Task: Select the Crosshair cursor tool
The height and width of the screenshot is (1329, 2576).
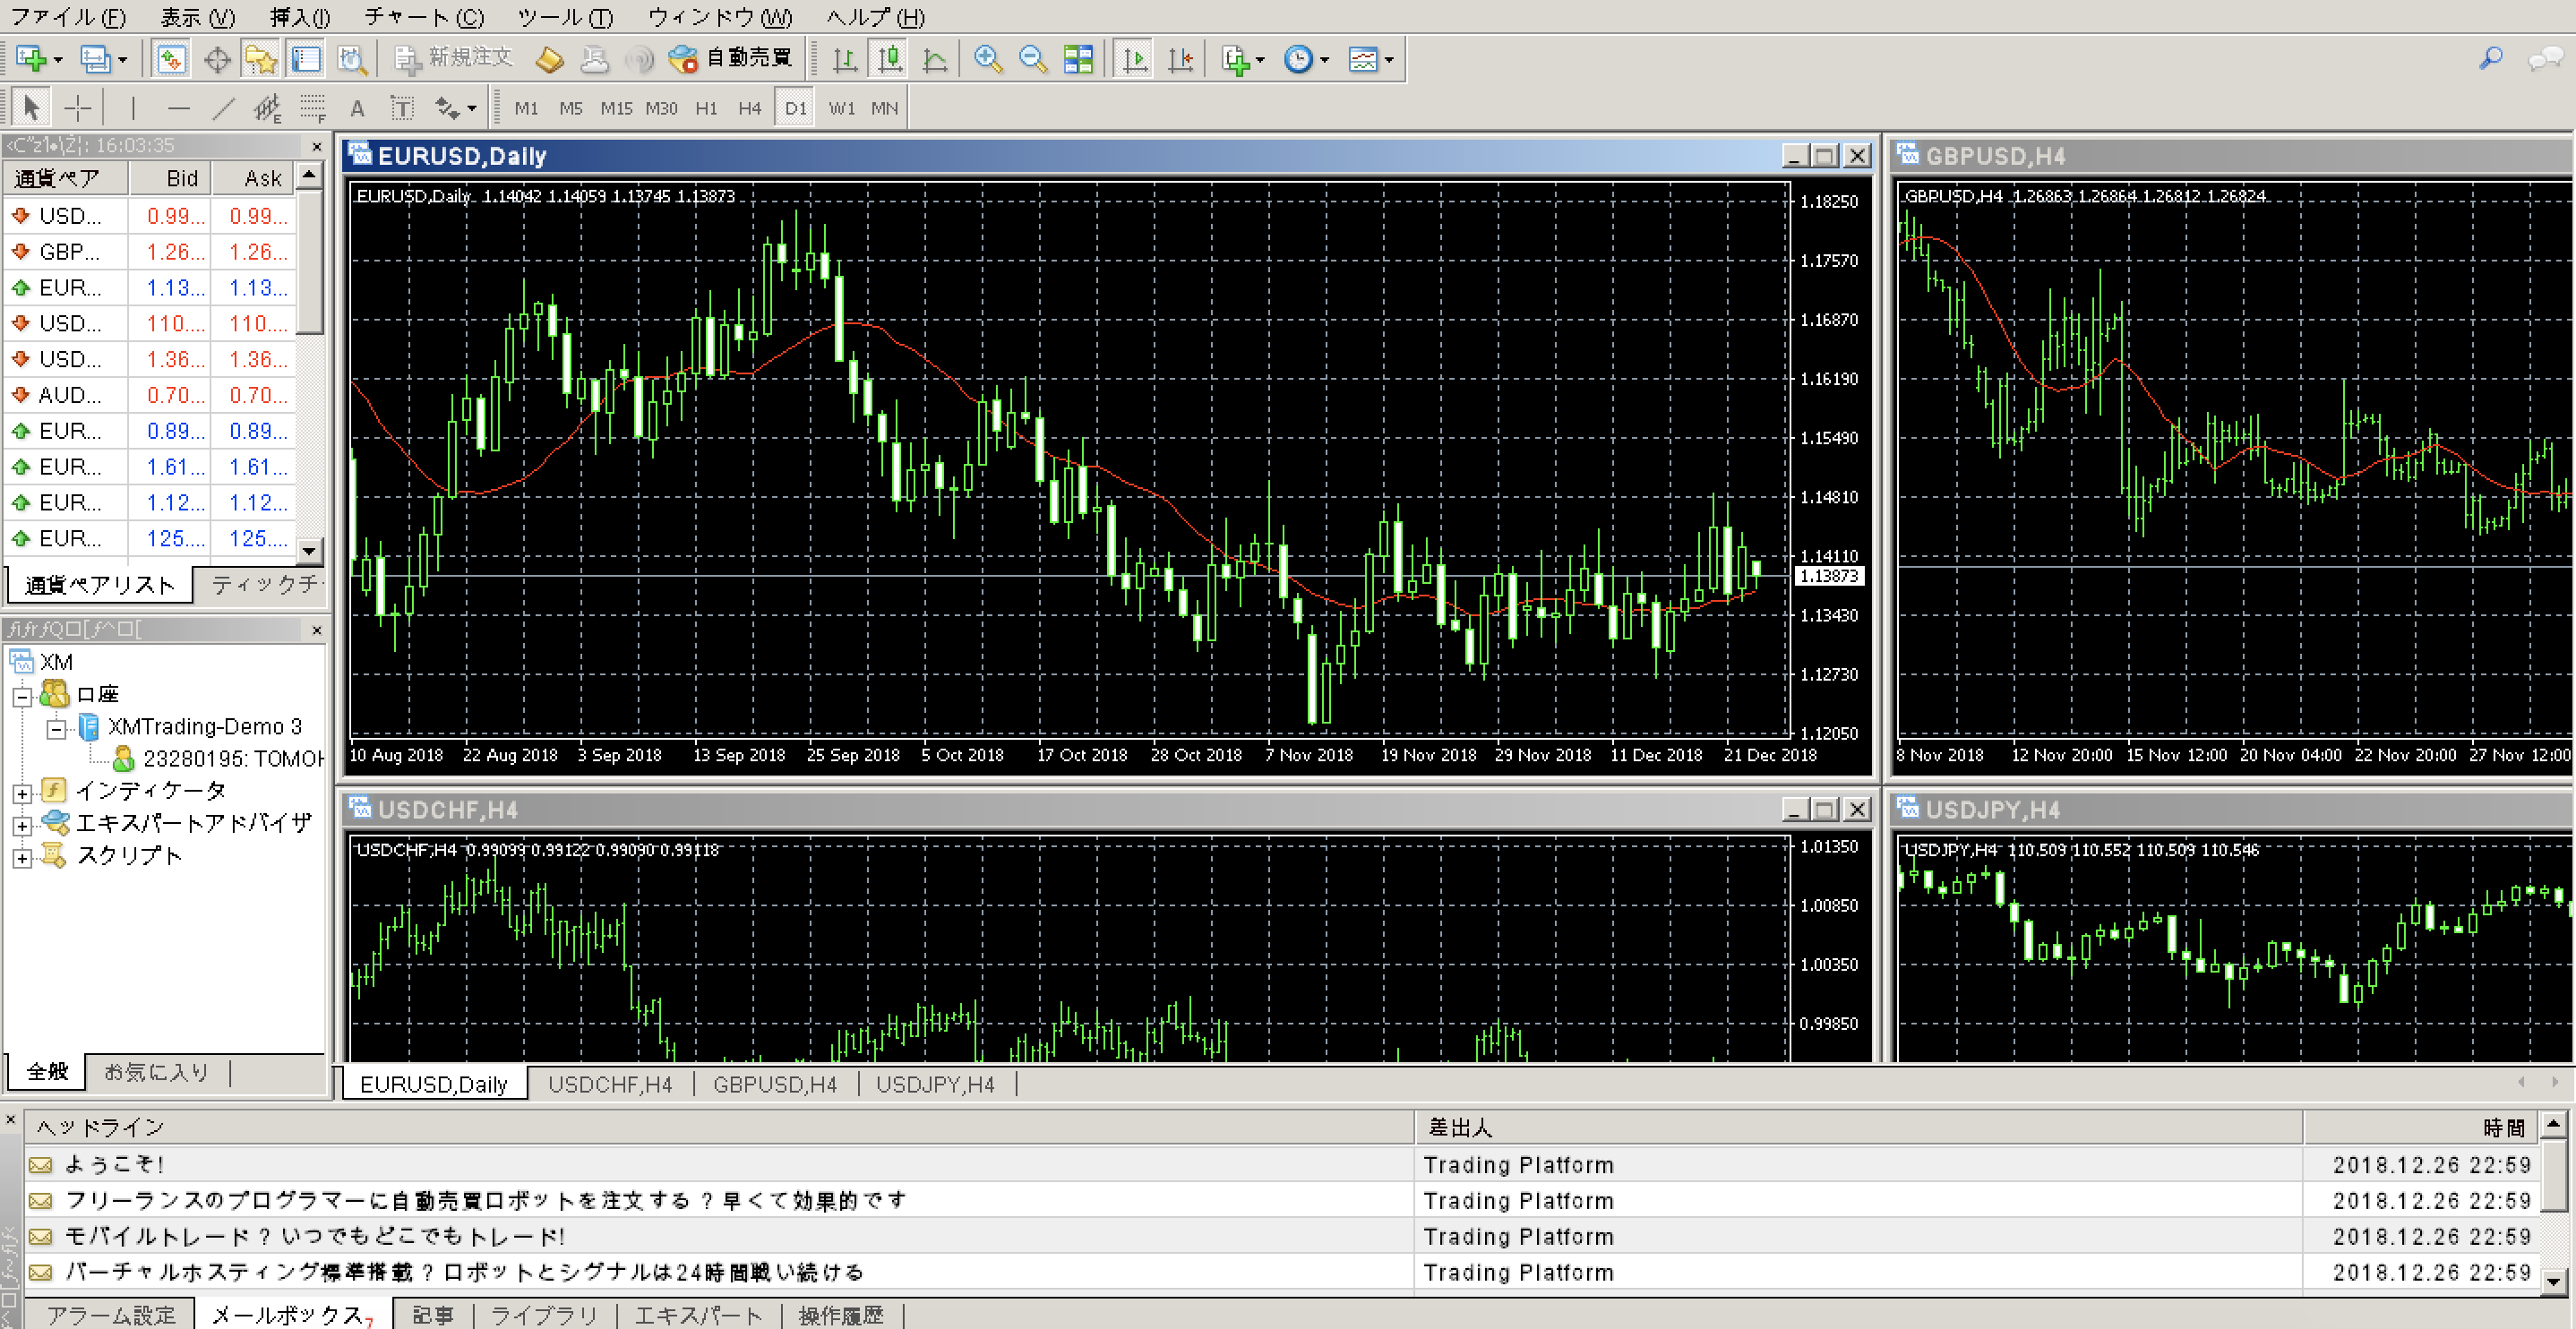Action: [x=78, y=108]
